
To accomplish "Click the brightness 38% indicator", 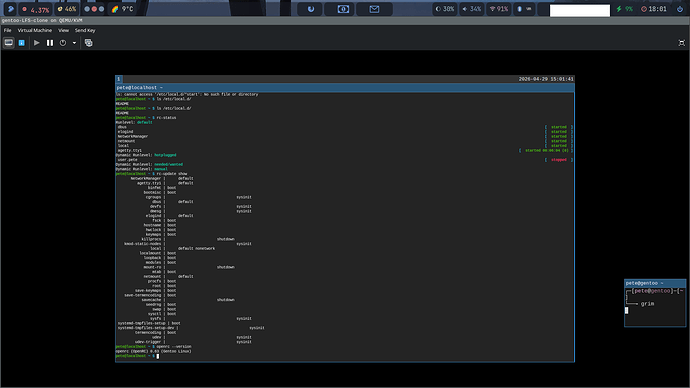I will [x=445, y=9].
